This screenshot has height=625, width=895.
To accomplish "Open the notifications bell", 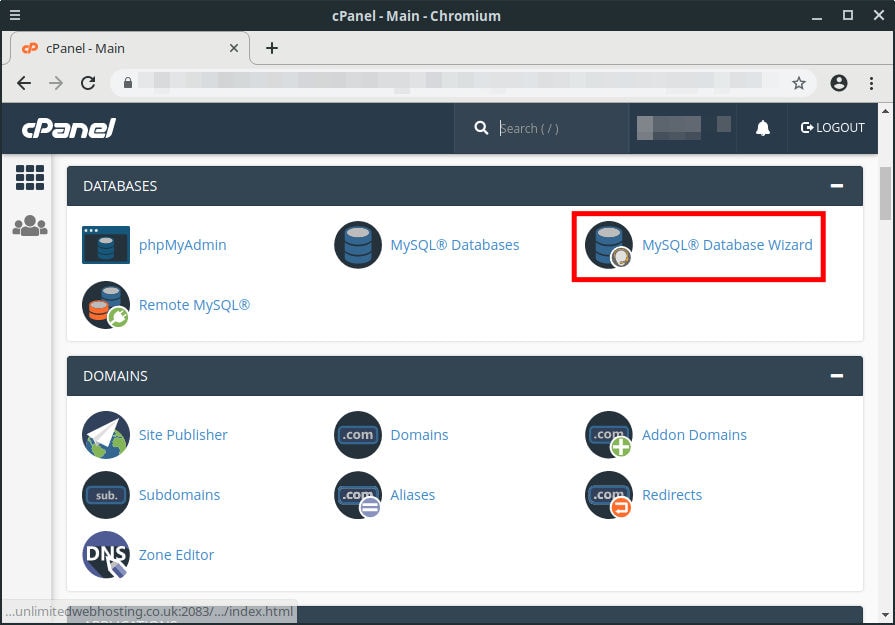I will [762, 128].
